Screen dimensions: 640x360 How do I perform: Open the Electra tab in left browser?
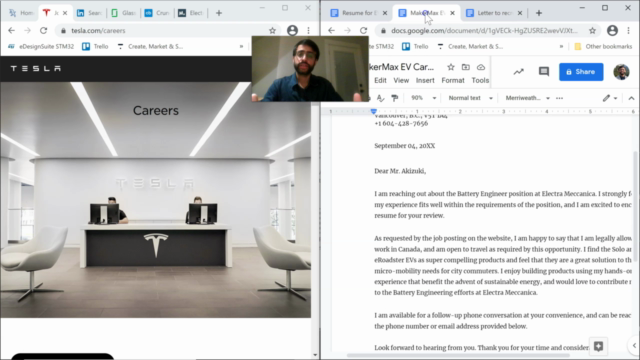[191, 13]
